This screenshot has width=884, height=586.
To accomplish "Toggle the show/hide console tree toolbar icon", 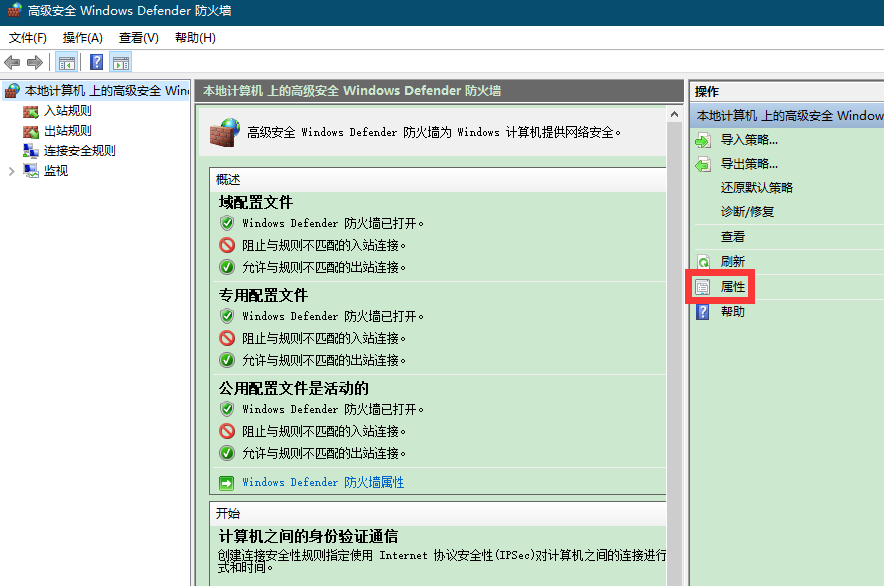I will pyautogui.click(x=67, y=63).
